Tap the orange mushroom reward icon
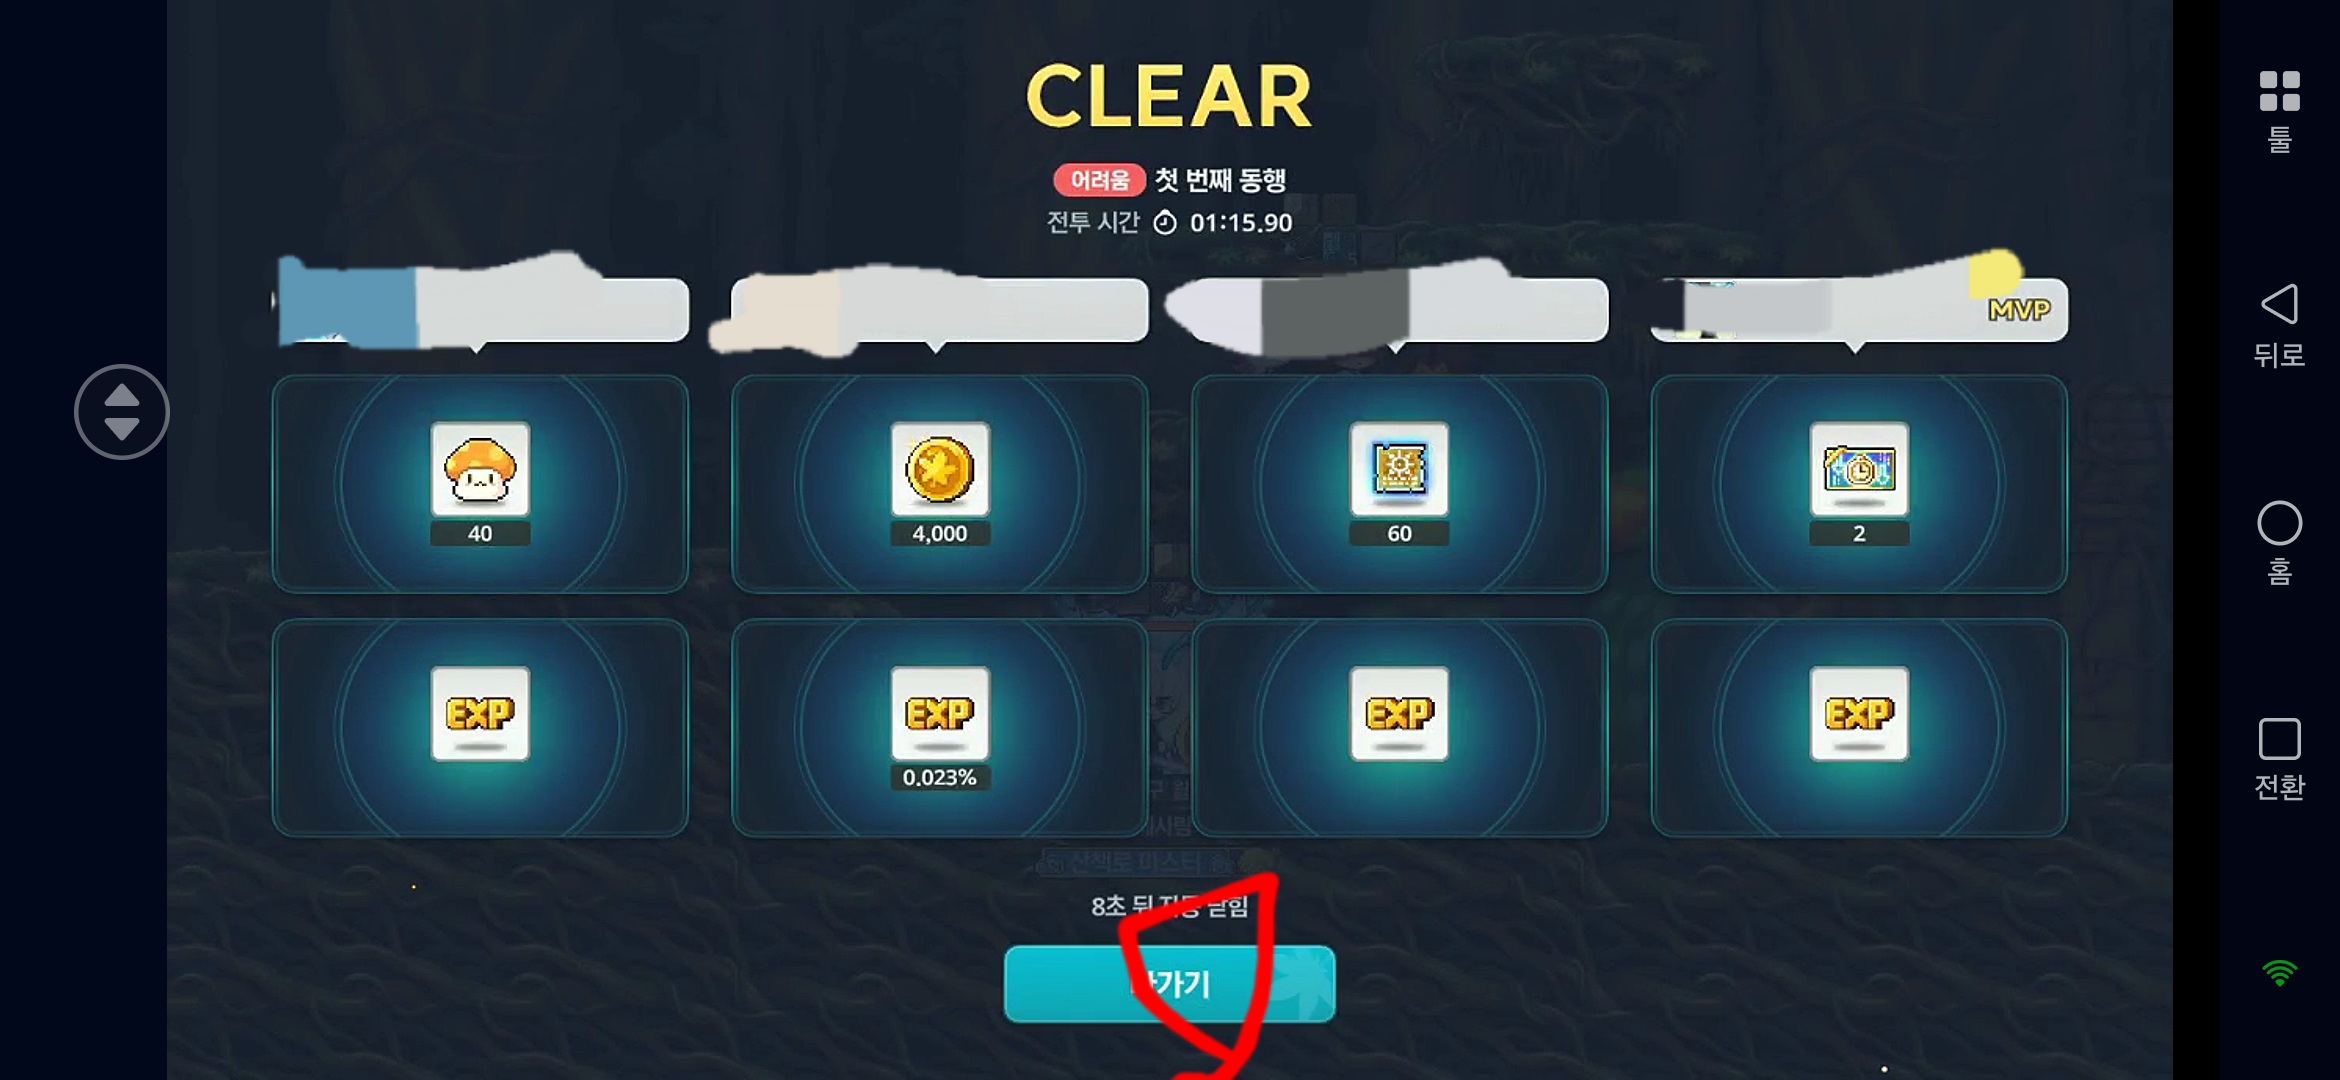This screenshot has width=2340, height=1080. click(480, 469)
